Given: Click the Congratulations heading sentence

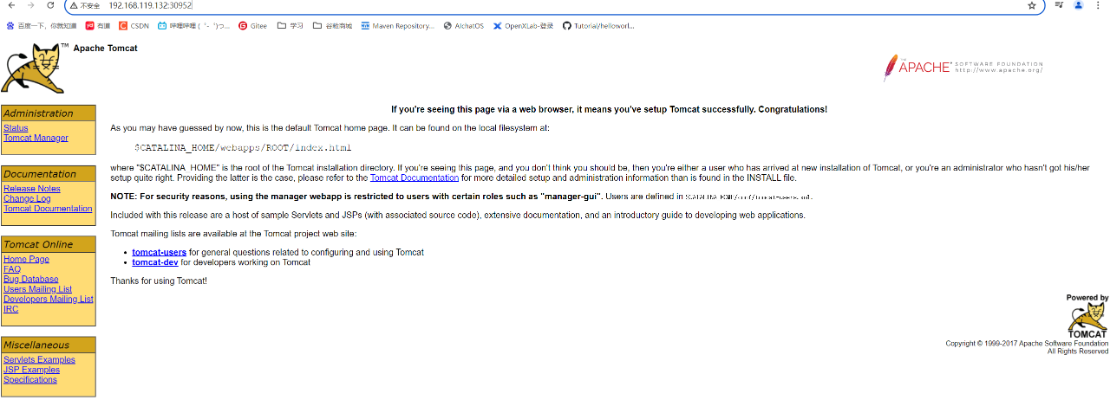Looking at the screenshot, I should tap(609, 109).
